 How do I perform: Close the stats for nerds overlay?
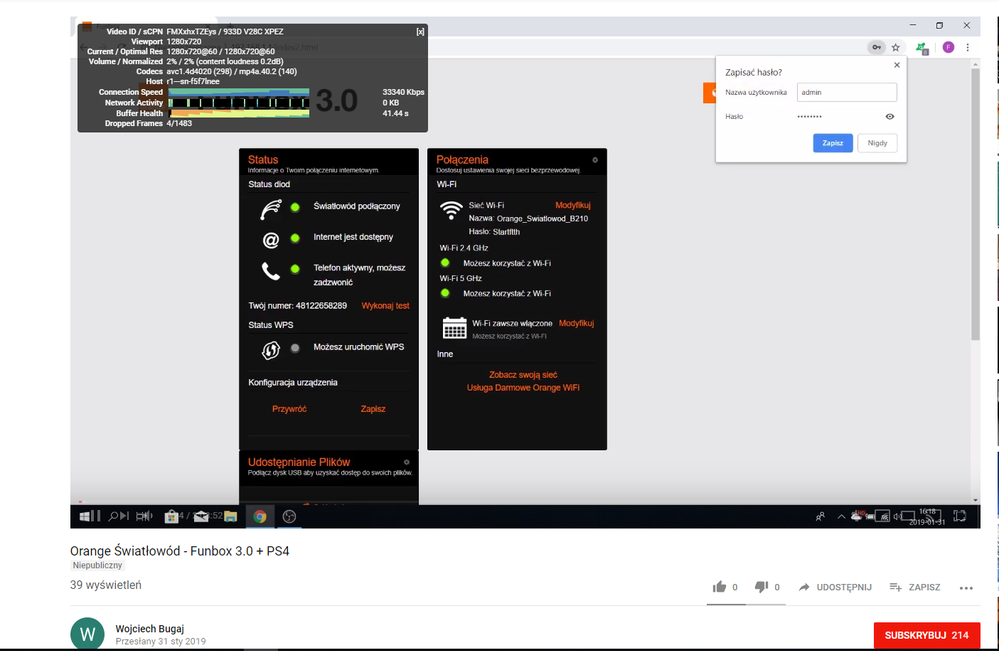pos(420,32)
